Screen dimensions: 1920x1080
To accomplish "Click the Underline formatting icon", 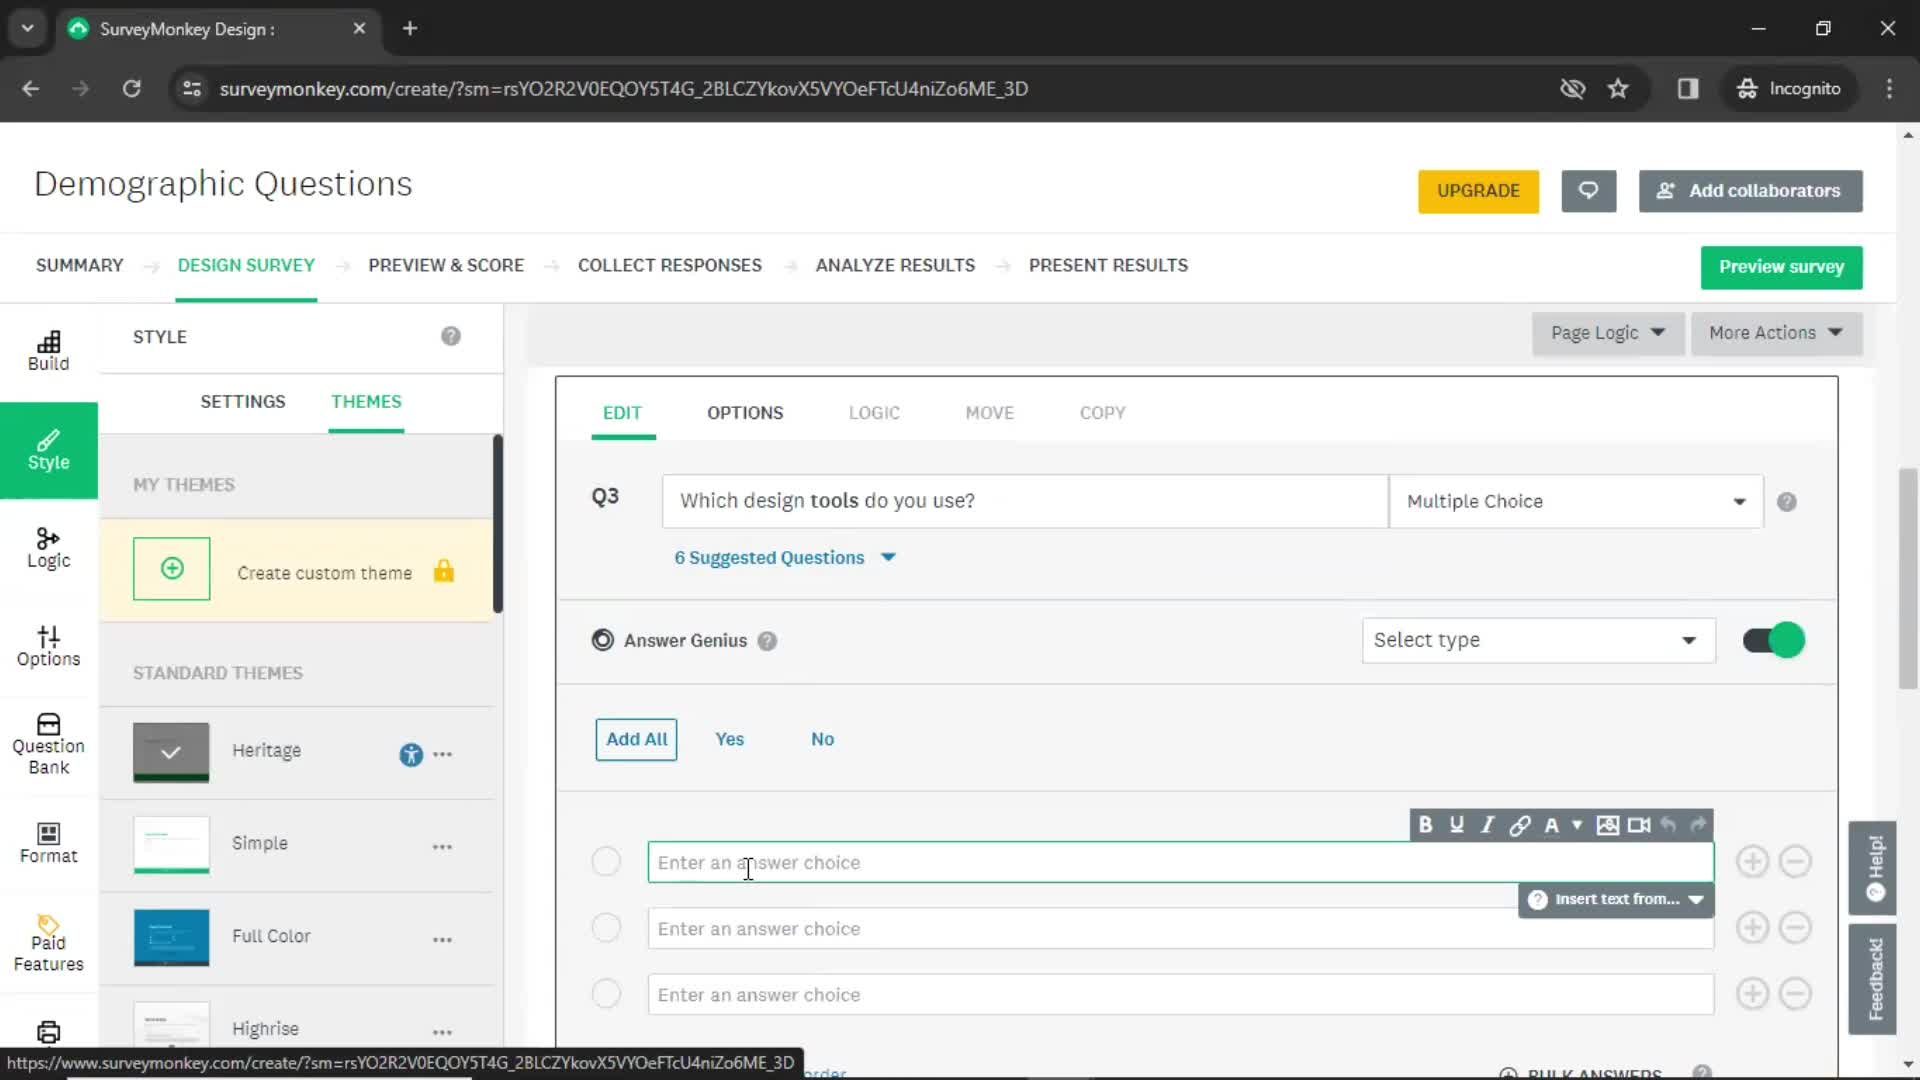I will pos(1456,824).
